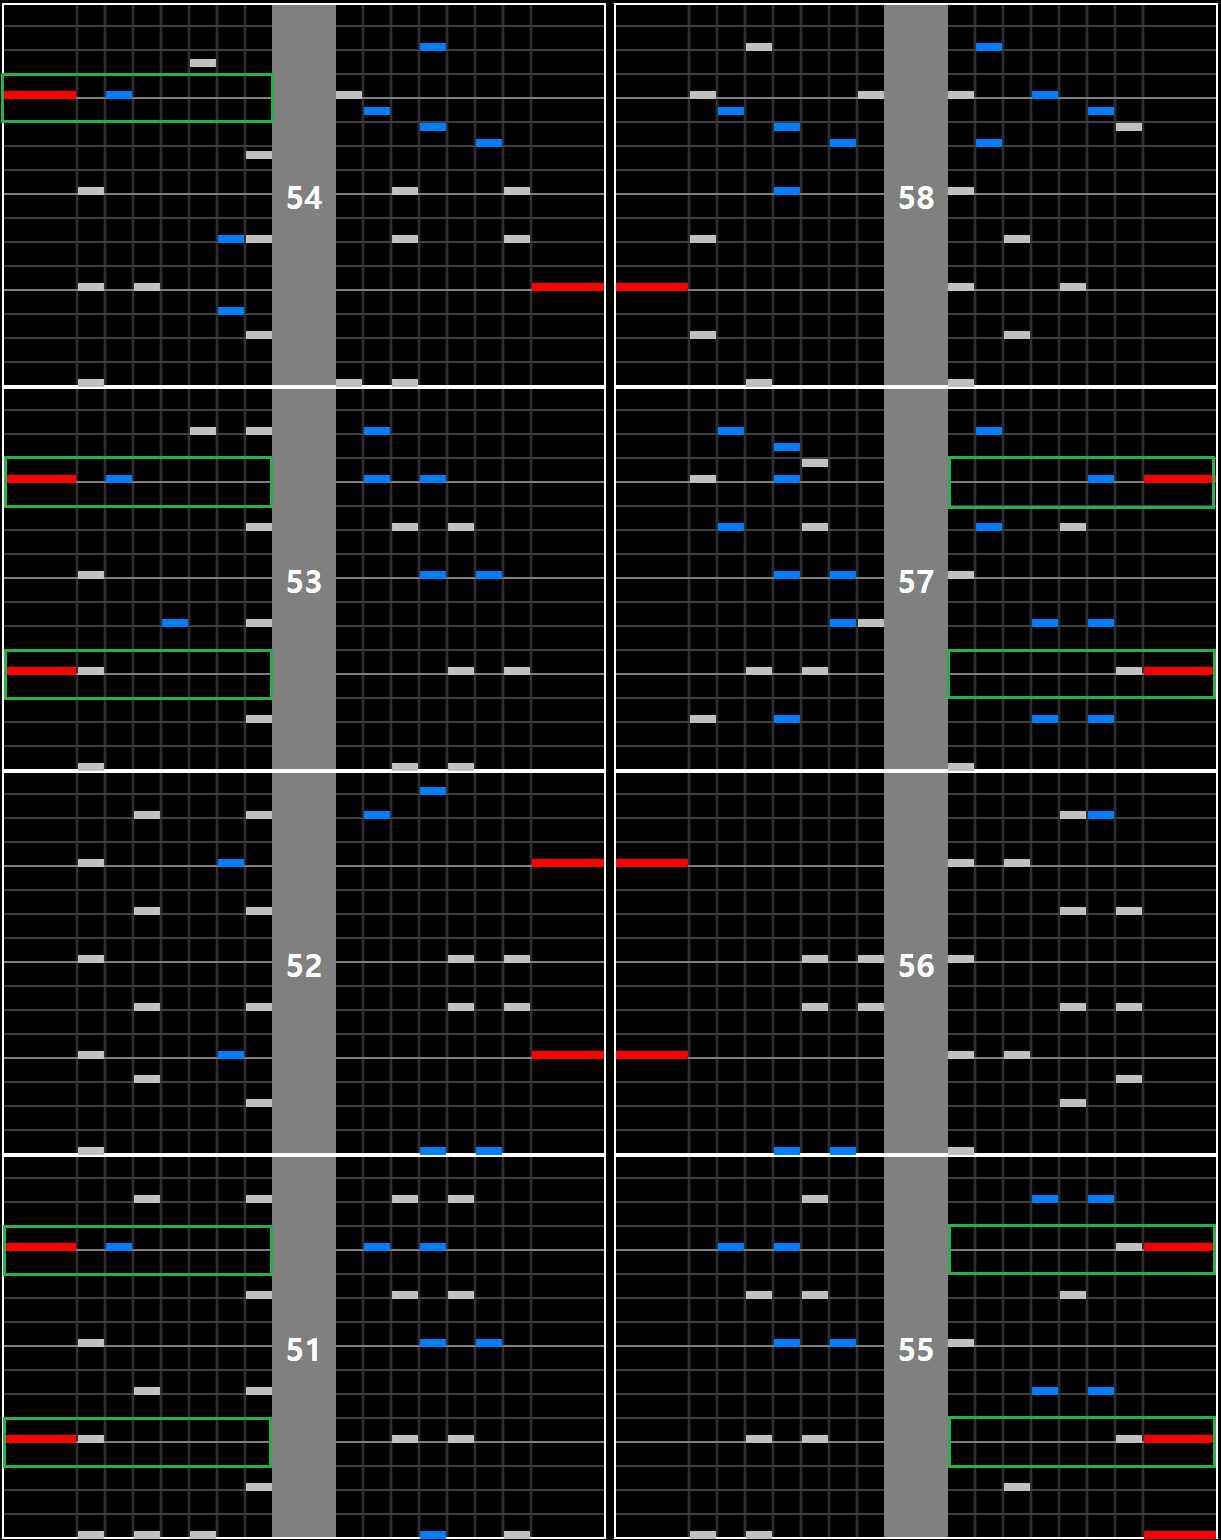Select red scratch note left of measure 58

click(652, 287)
